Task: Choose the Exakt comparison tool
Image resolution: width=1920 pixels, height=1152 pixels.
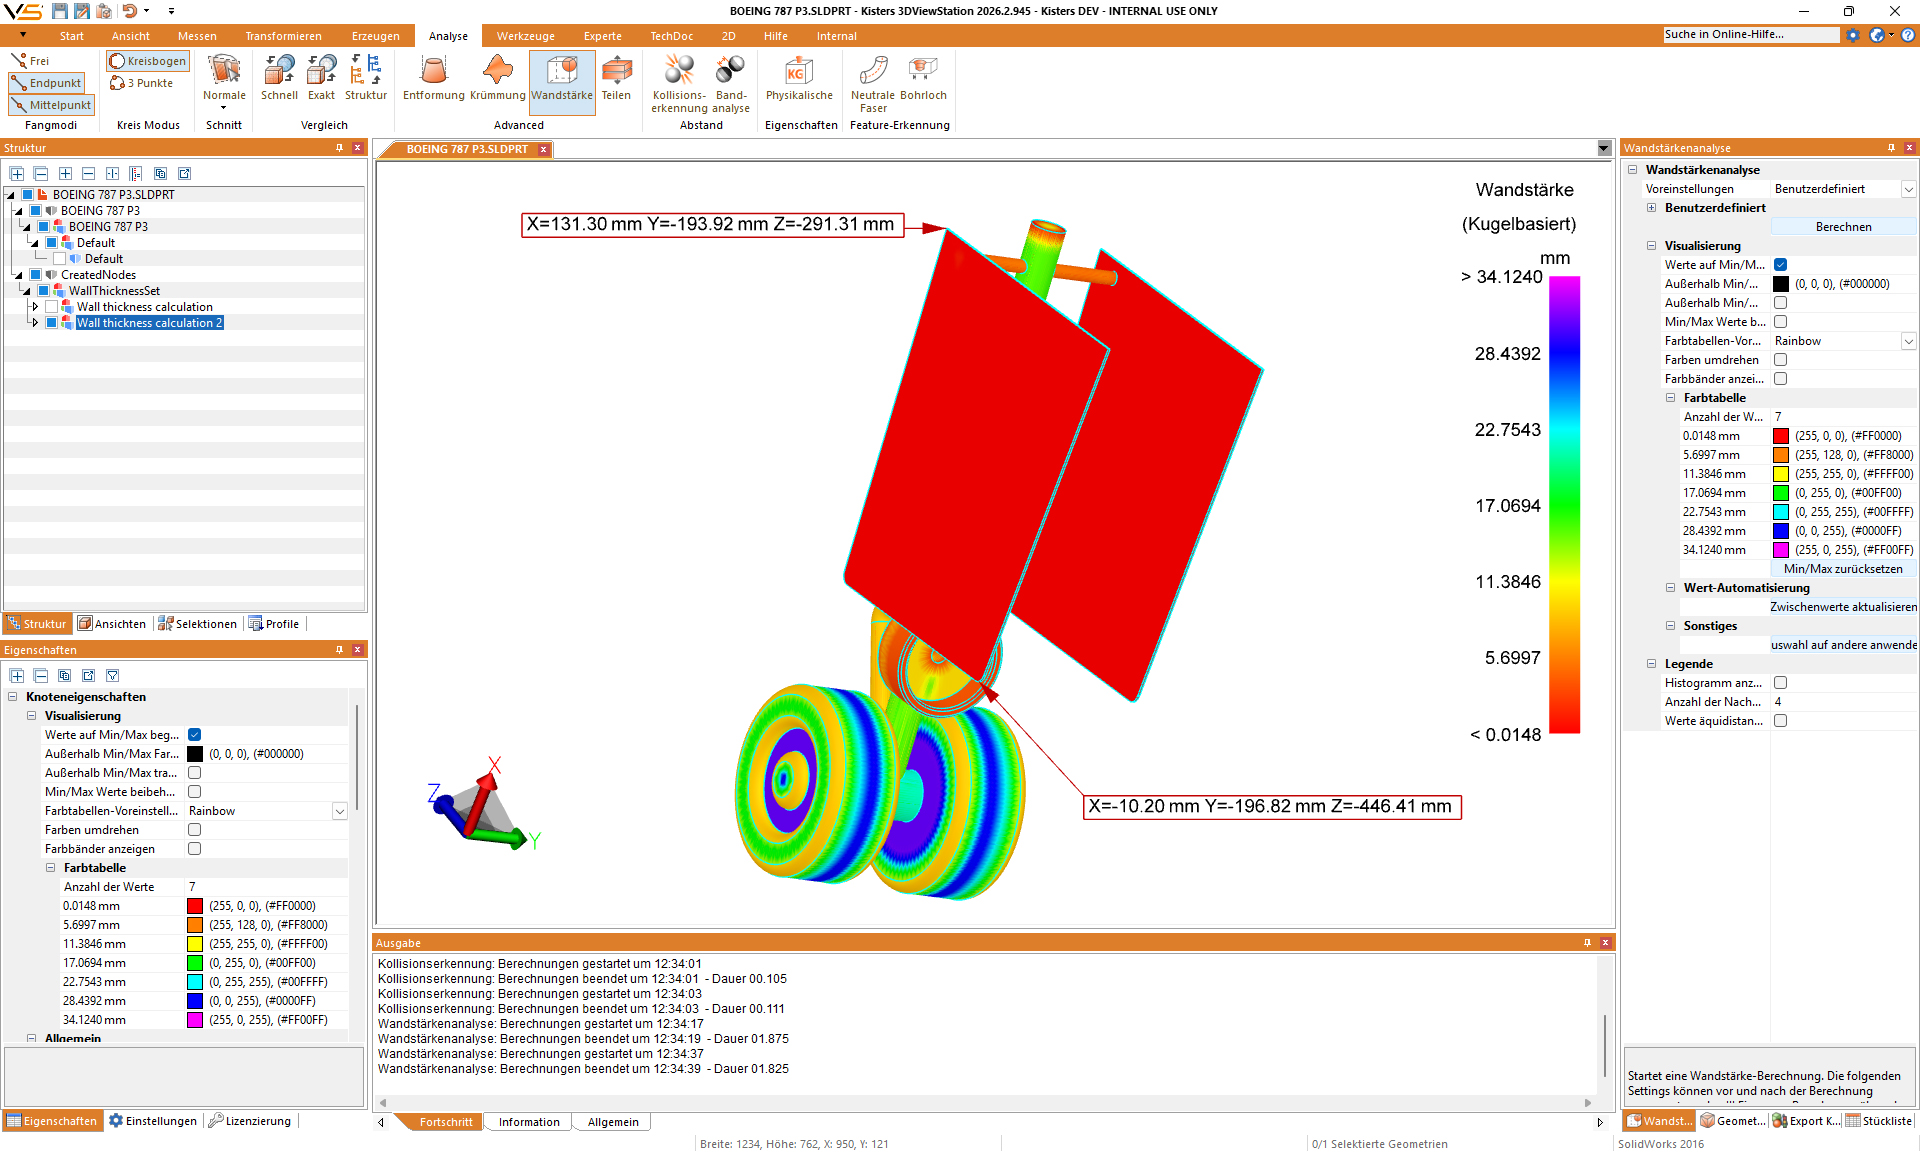Action: [x=321, y=78]
